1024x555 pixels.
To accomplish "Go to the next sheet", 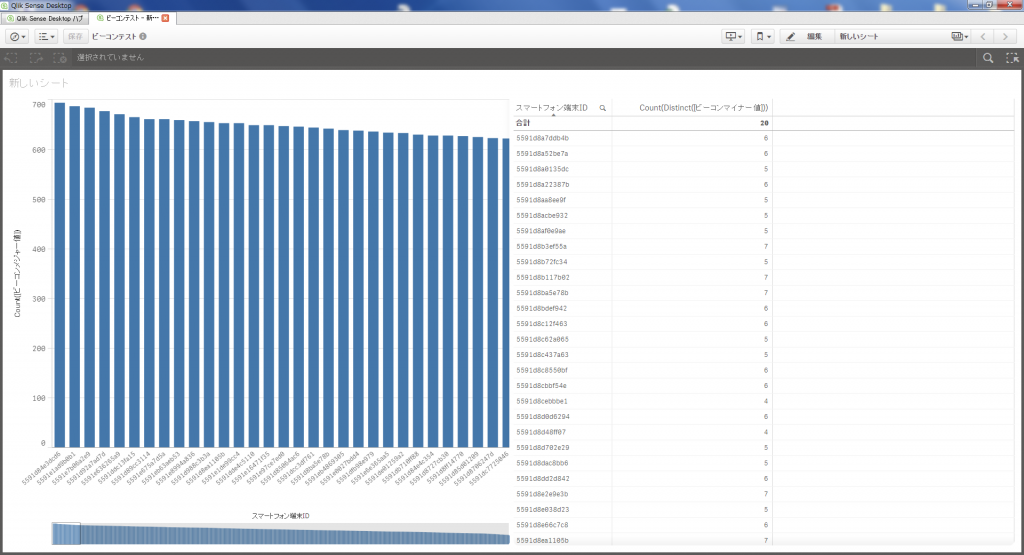I will pos(1007,37).
